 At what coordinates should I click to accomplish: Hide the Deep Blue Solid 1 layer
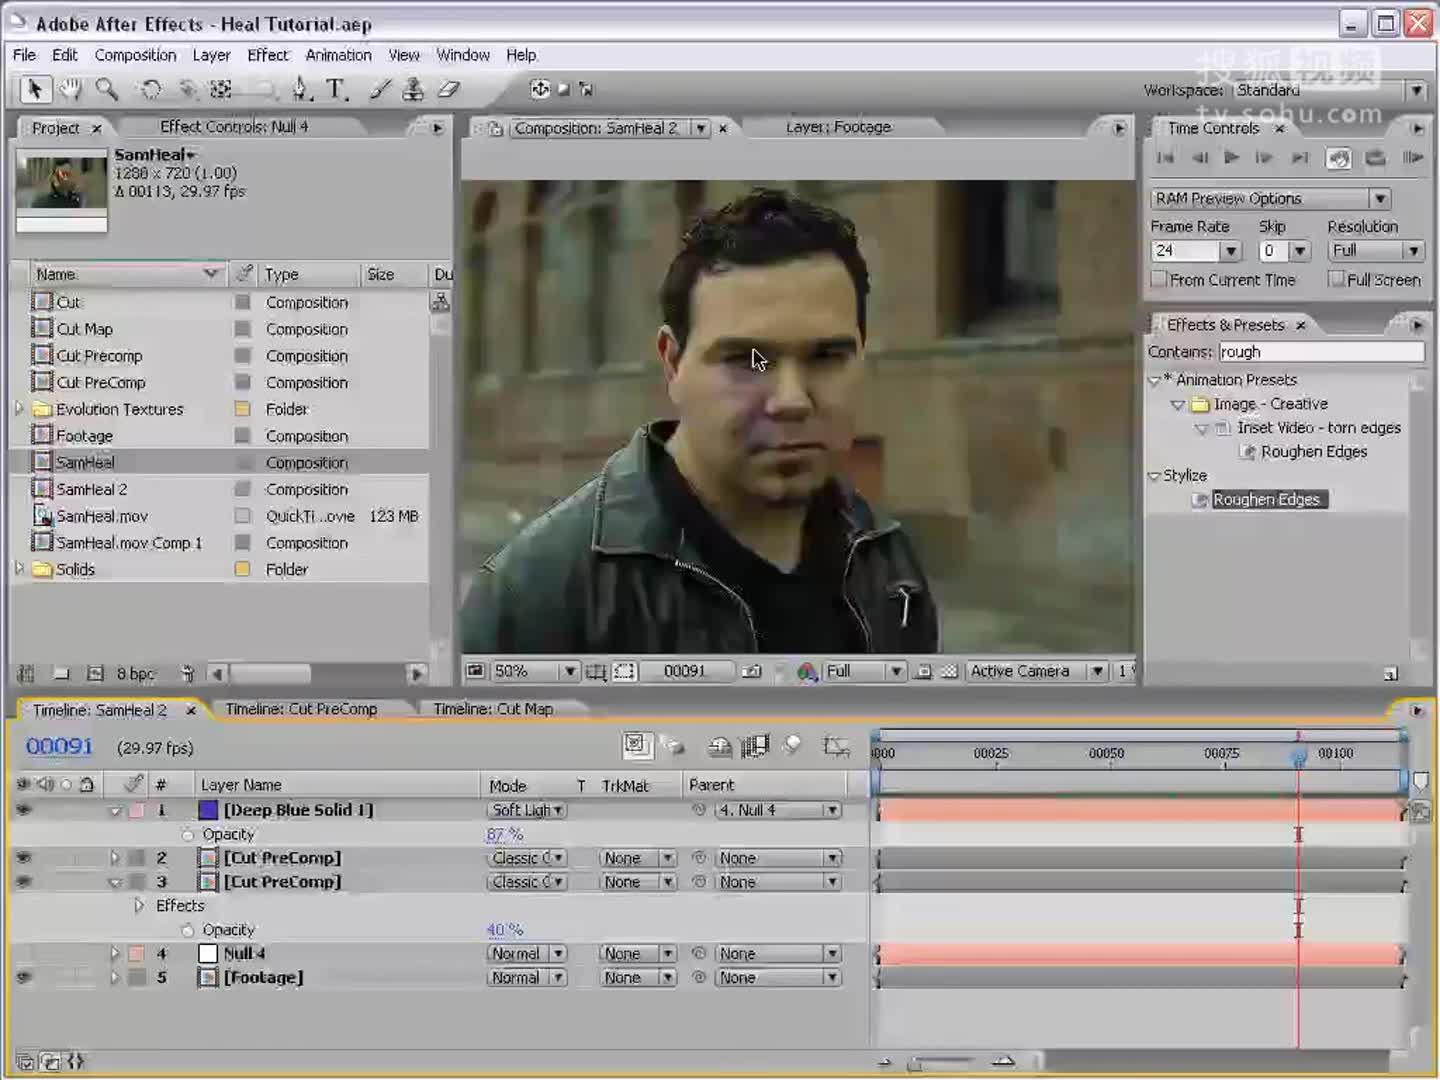23,810
